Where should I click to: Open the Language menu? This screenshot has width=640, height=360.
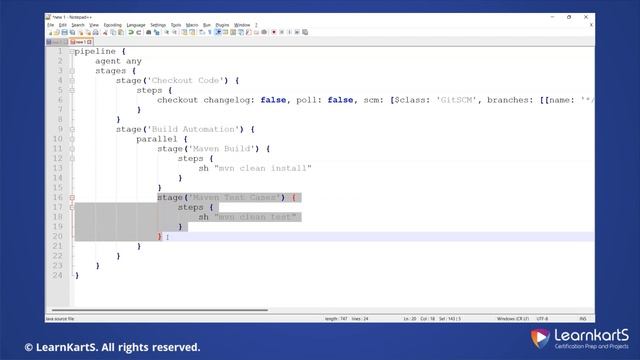click(136, 25)
